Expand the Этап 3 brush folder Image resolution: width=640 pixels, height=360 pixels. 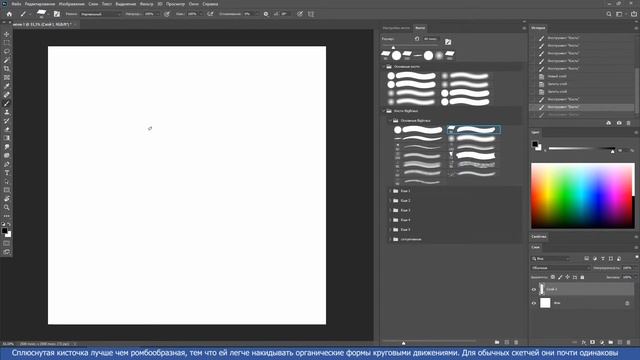(391, 210)
